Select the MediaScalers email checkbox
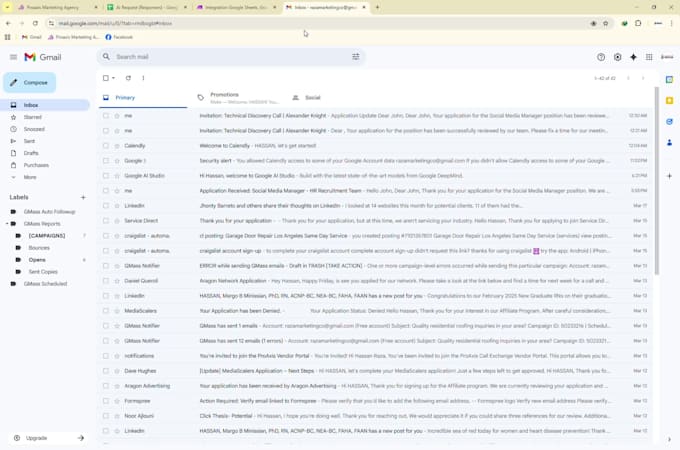 106,311
